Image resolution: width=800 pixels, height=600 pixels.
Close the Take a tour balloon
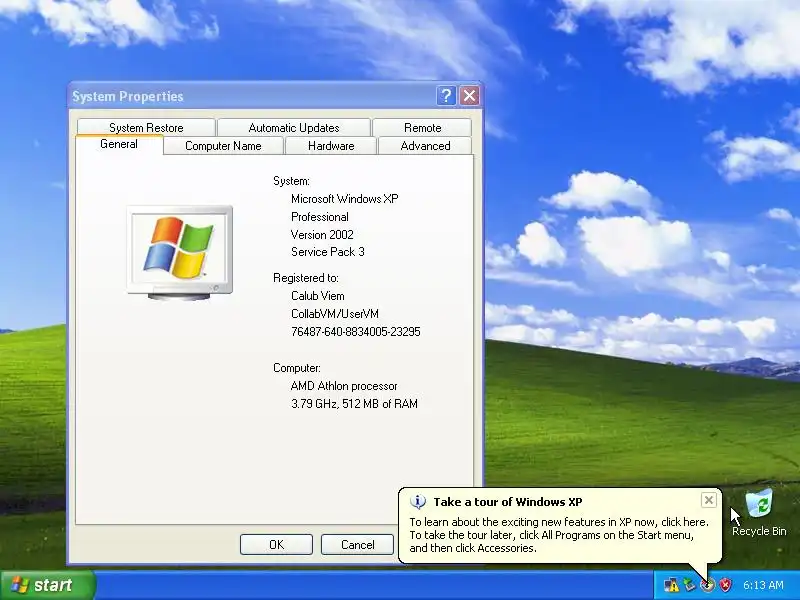(709, 500)
